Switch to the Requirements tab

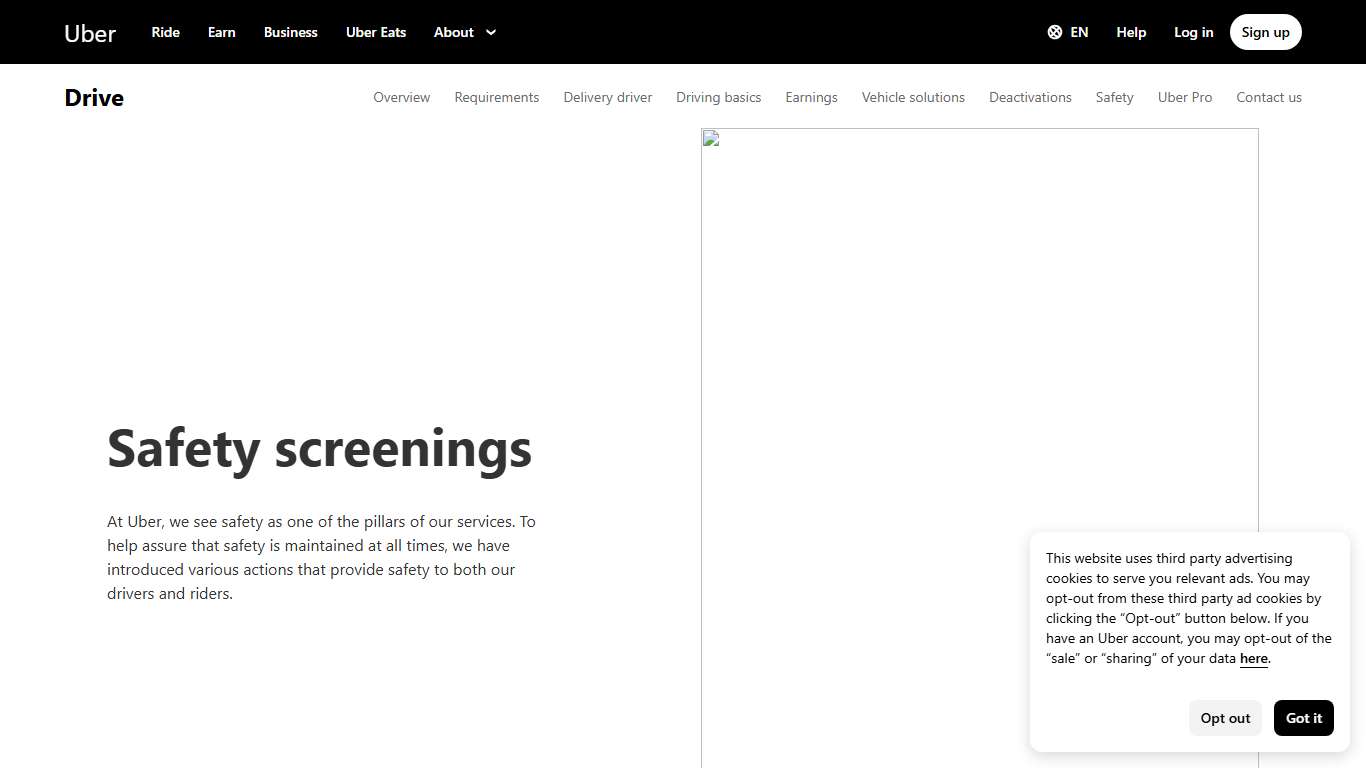[x=496, y=97]
